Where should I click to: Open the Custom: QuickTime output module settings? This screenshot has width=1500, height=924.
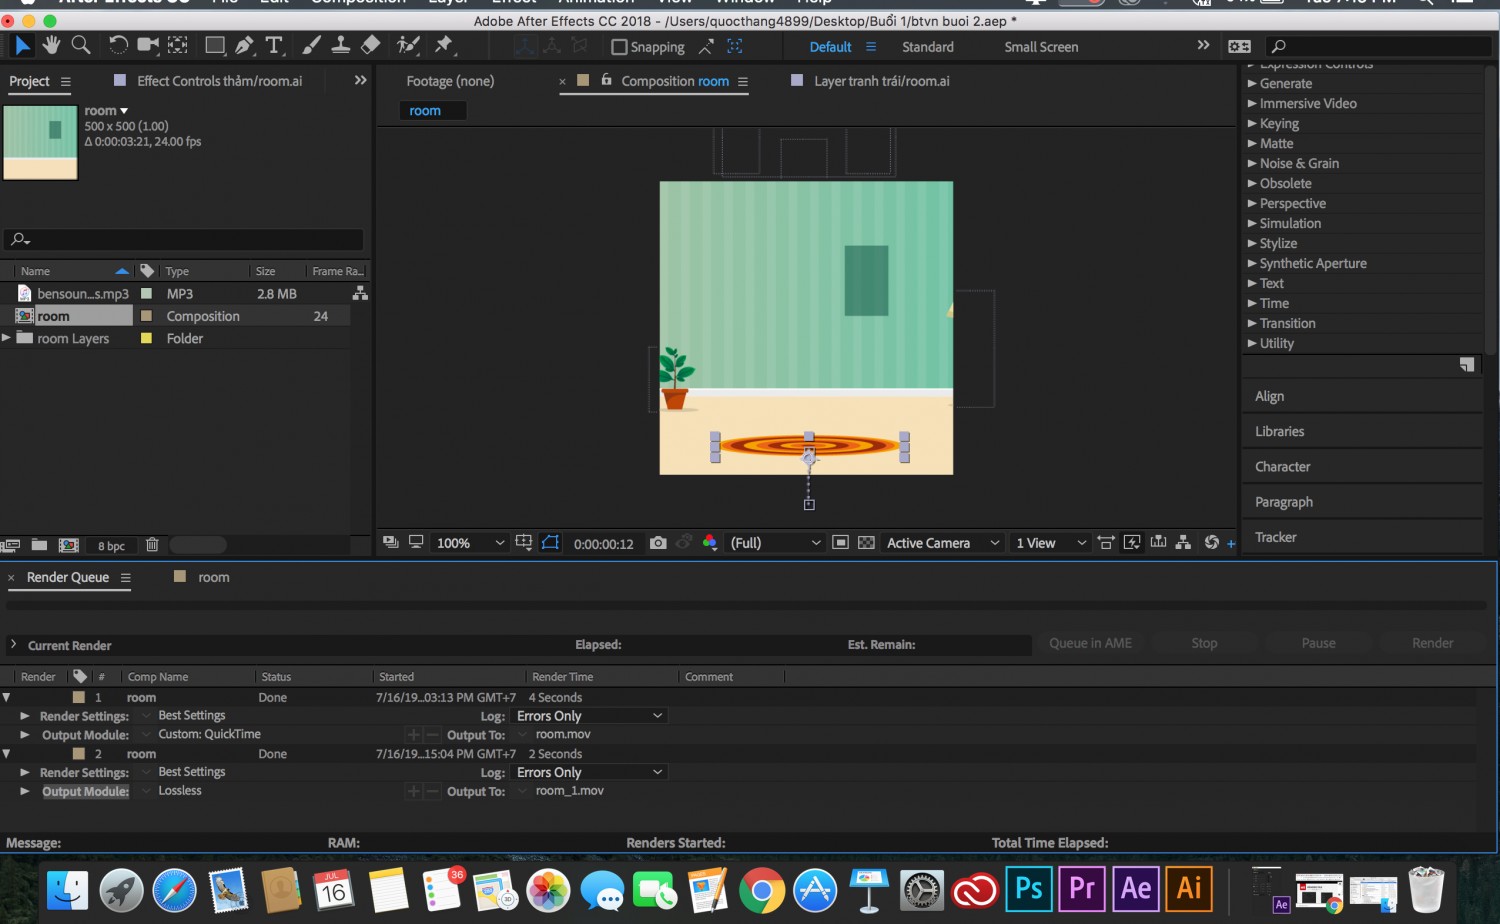[x=210, y=734]
